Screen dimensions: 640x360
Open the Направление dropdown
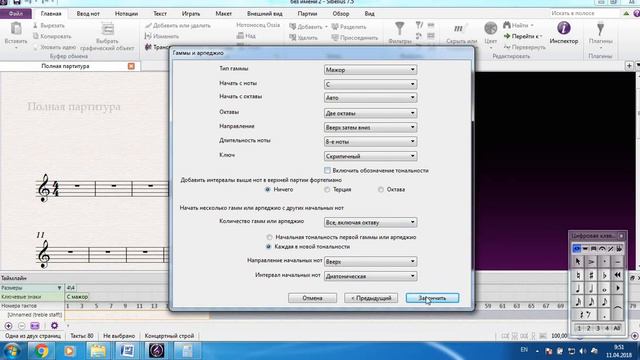(370, 127)
